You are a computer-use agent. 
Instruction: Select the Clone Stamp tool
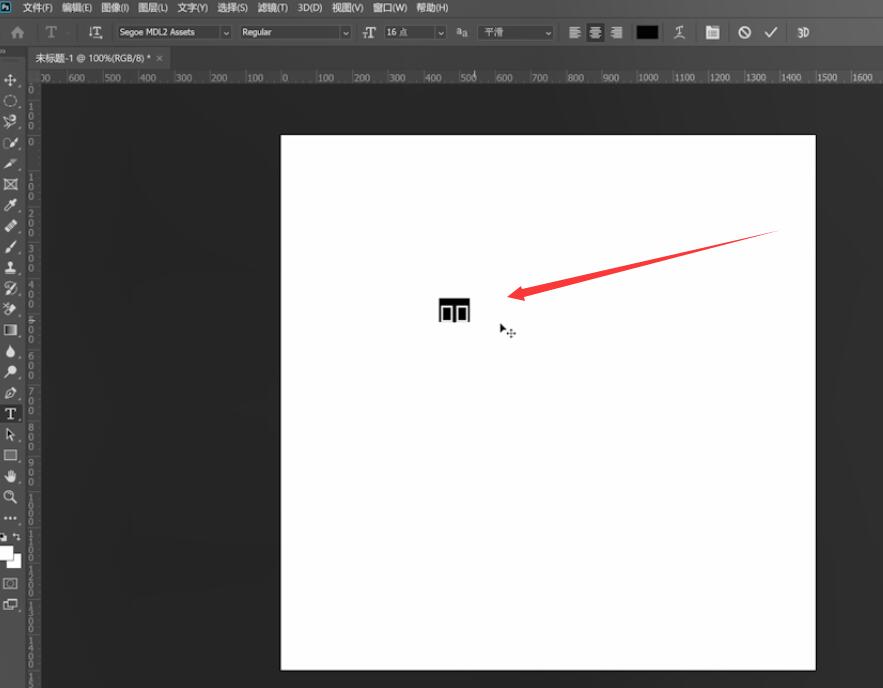pyautogui.click(x=10, y=267)
